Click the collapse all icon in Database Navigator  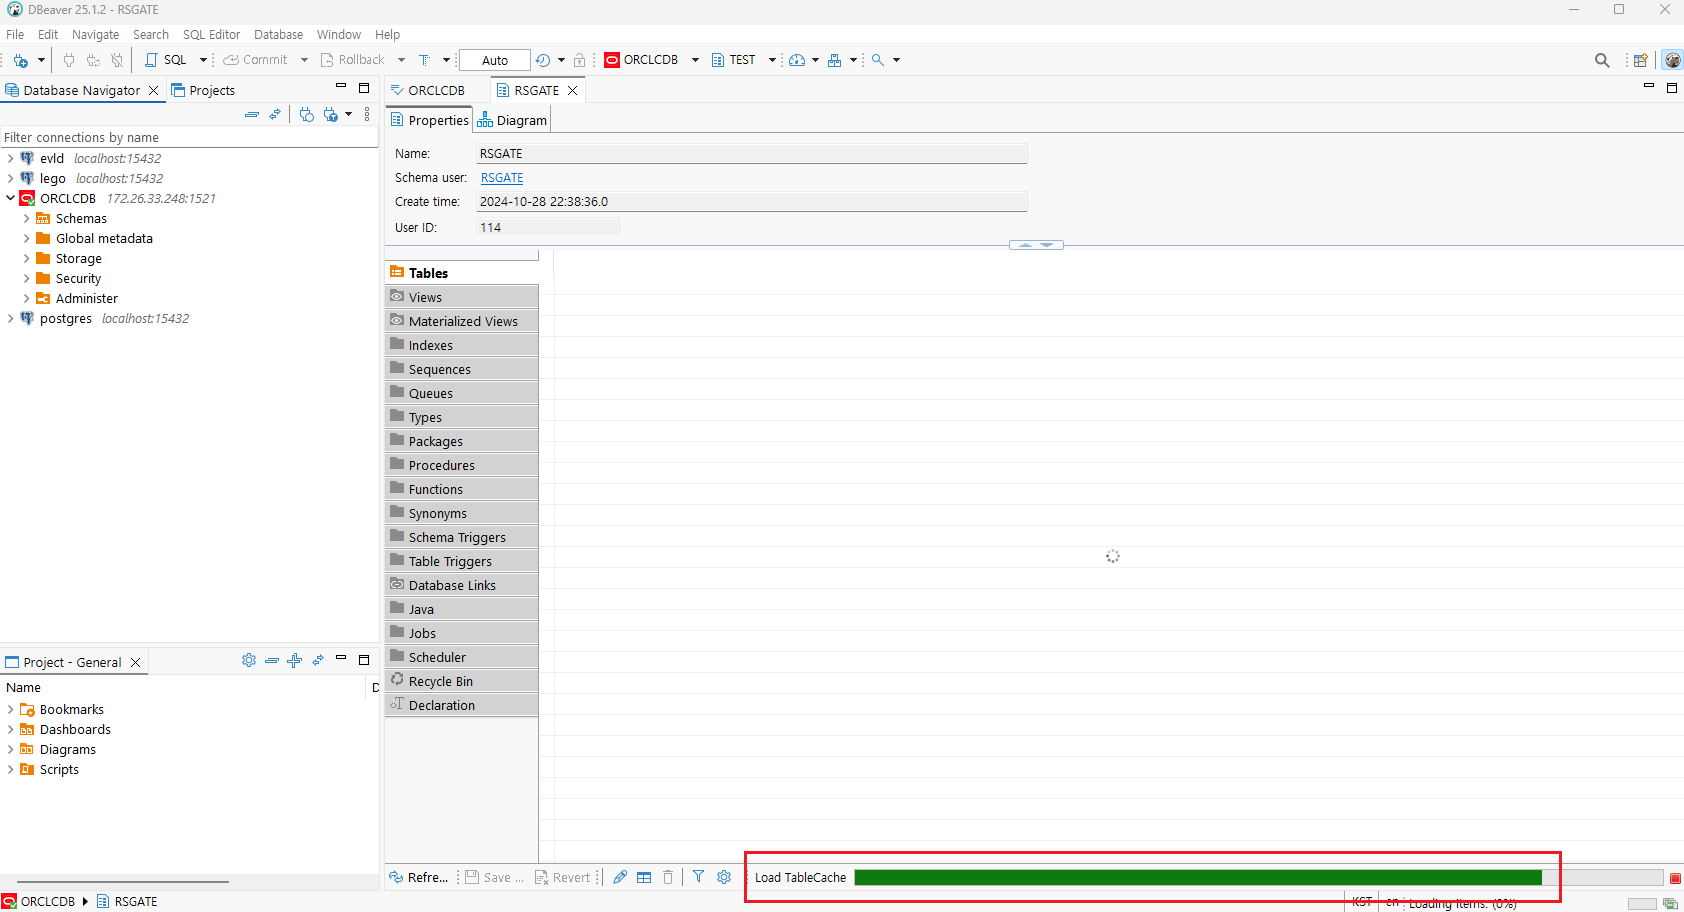tap(252, 114)
